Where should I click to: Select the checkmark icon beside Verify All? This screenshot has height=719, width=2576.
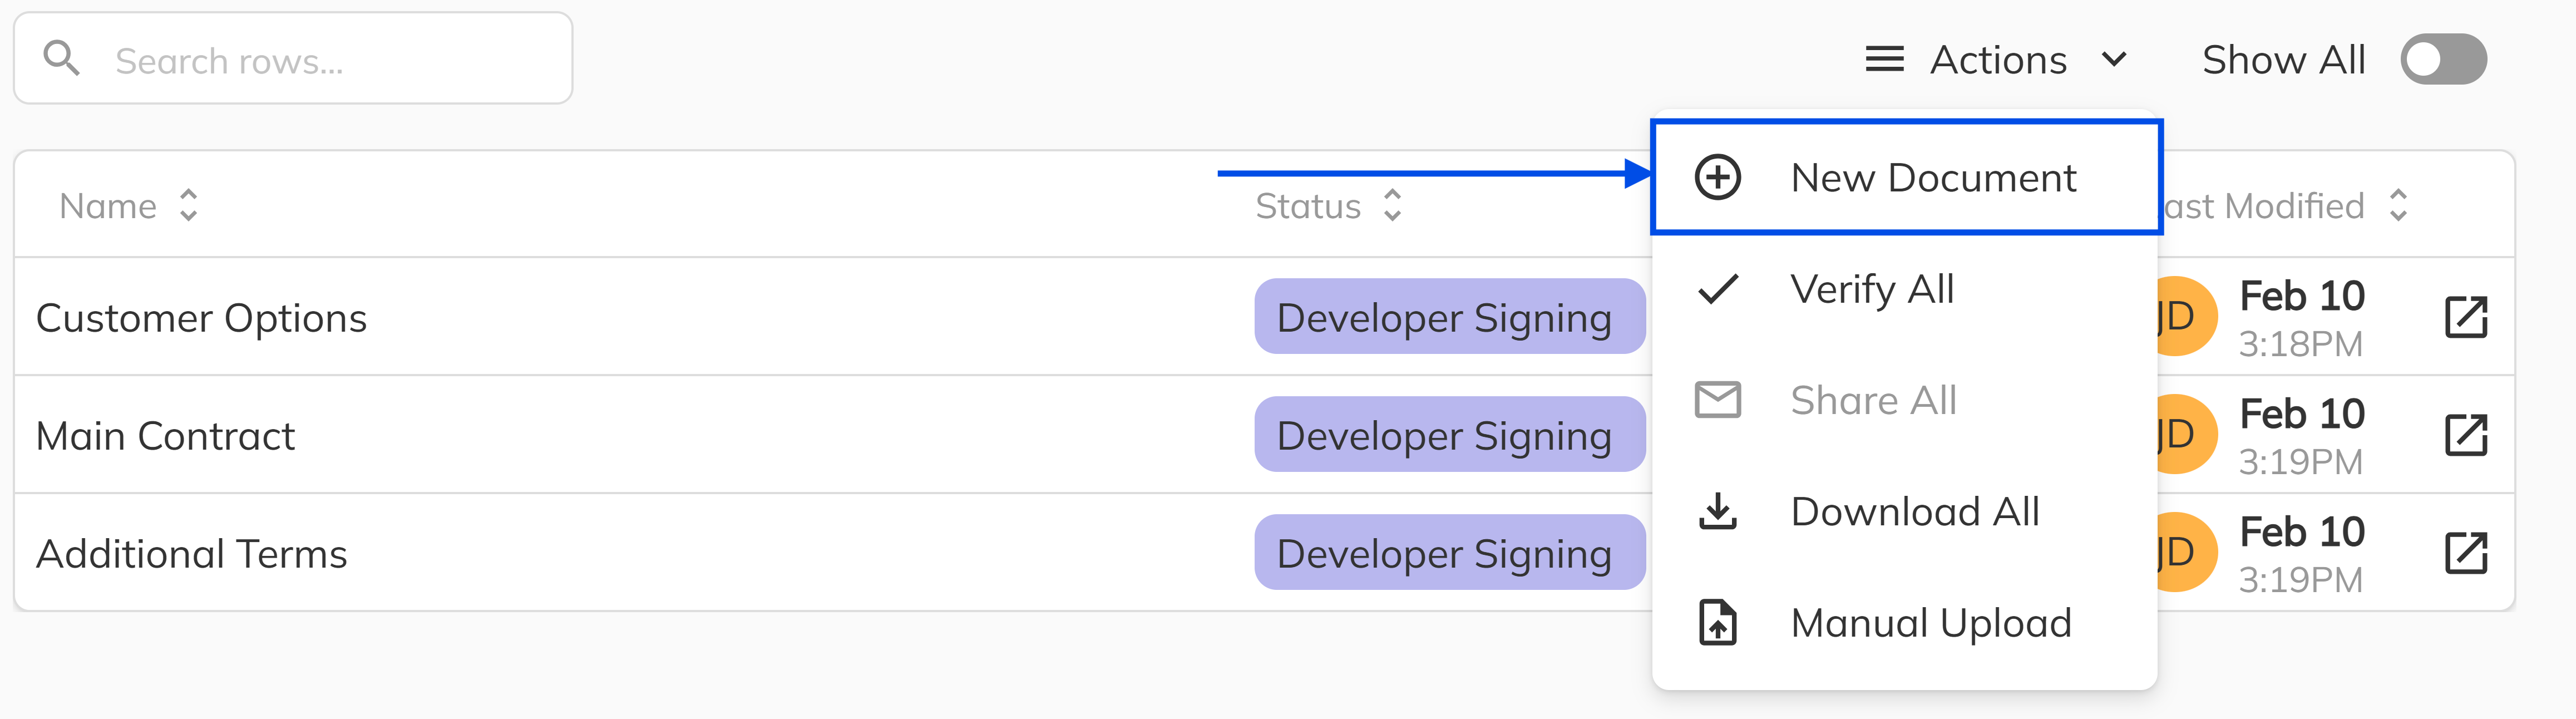coord(1717,288)
